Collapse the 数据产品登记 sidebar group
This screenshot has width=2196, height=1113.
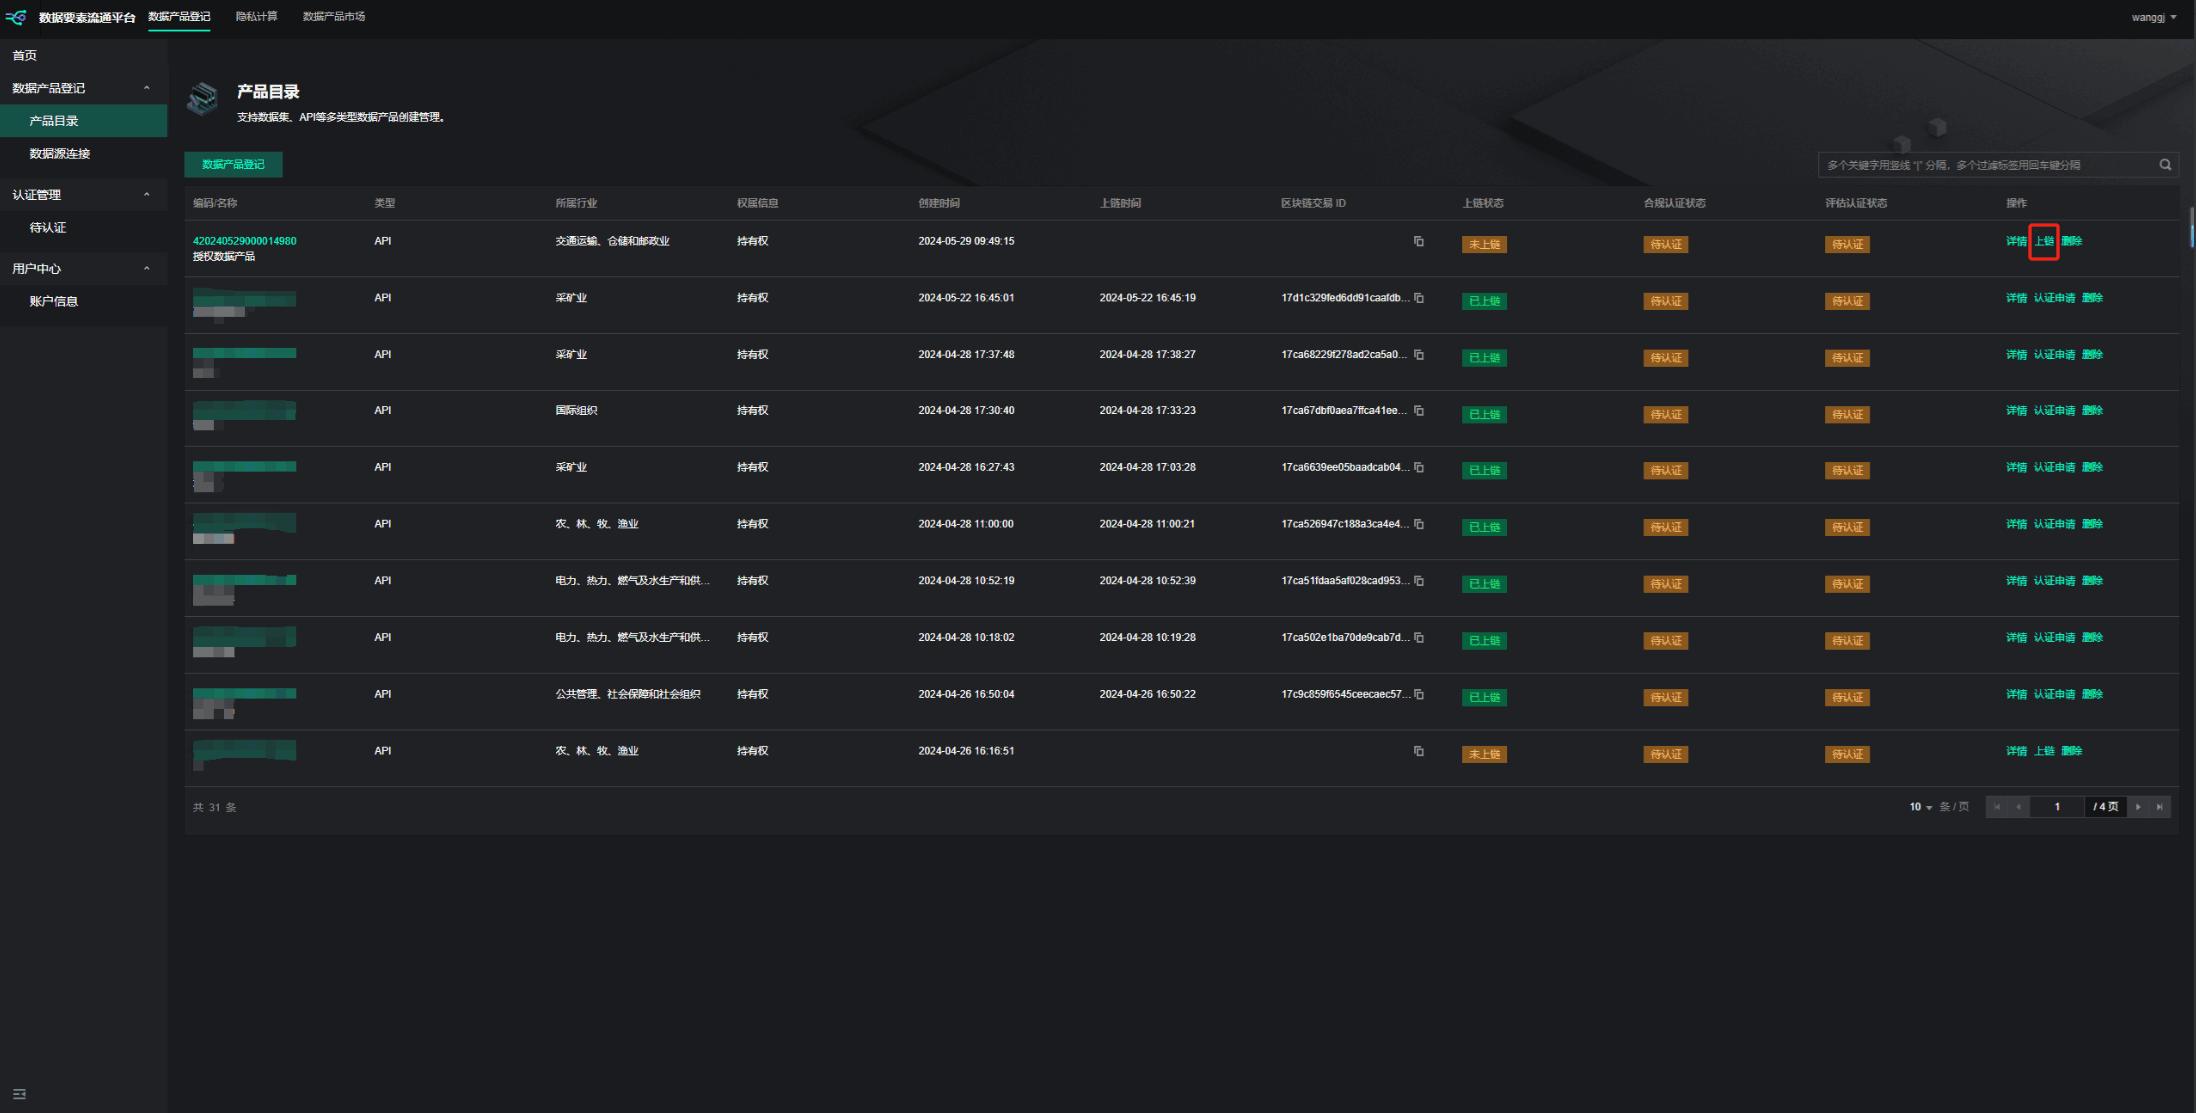click(x=147, y=88)
